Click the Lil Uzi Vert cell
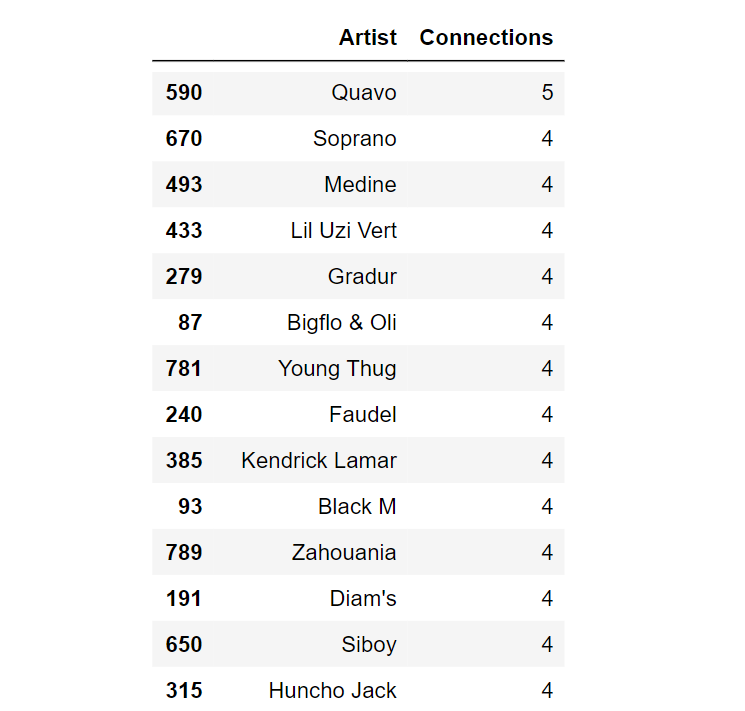This screenshot has height=711, width=745. coord(344,231)
